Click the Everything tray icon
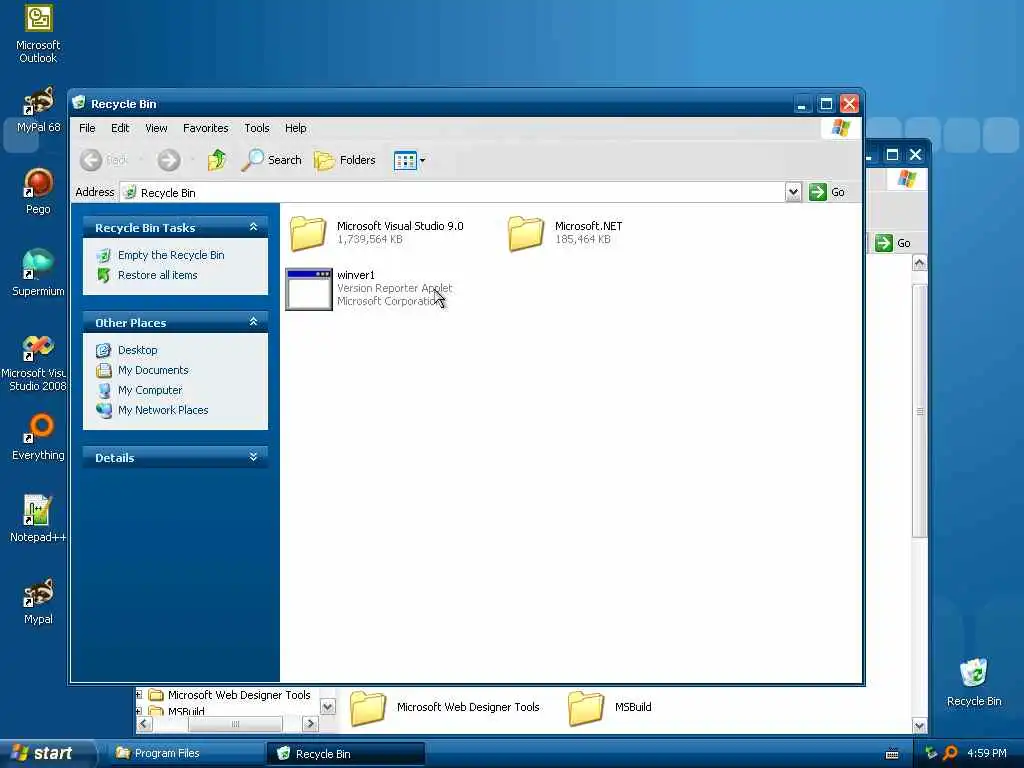The image size is (1024, 768). click(x=950, y=754)
